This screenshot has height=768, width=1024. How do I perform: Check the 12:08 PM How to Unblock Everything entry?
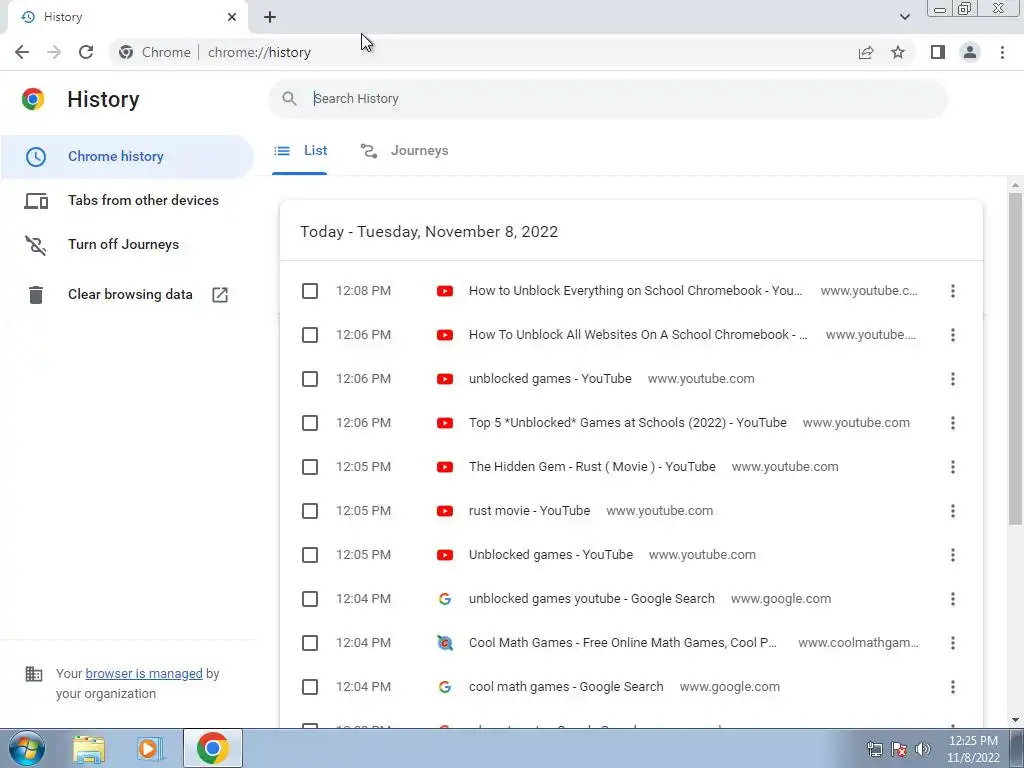point(310,291)
